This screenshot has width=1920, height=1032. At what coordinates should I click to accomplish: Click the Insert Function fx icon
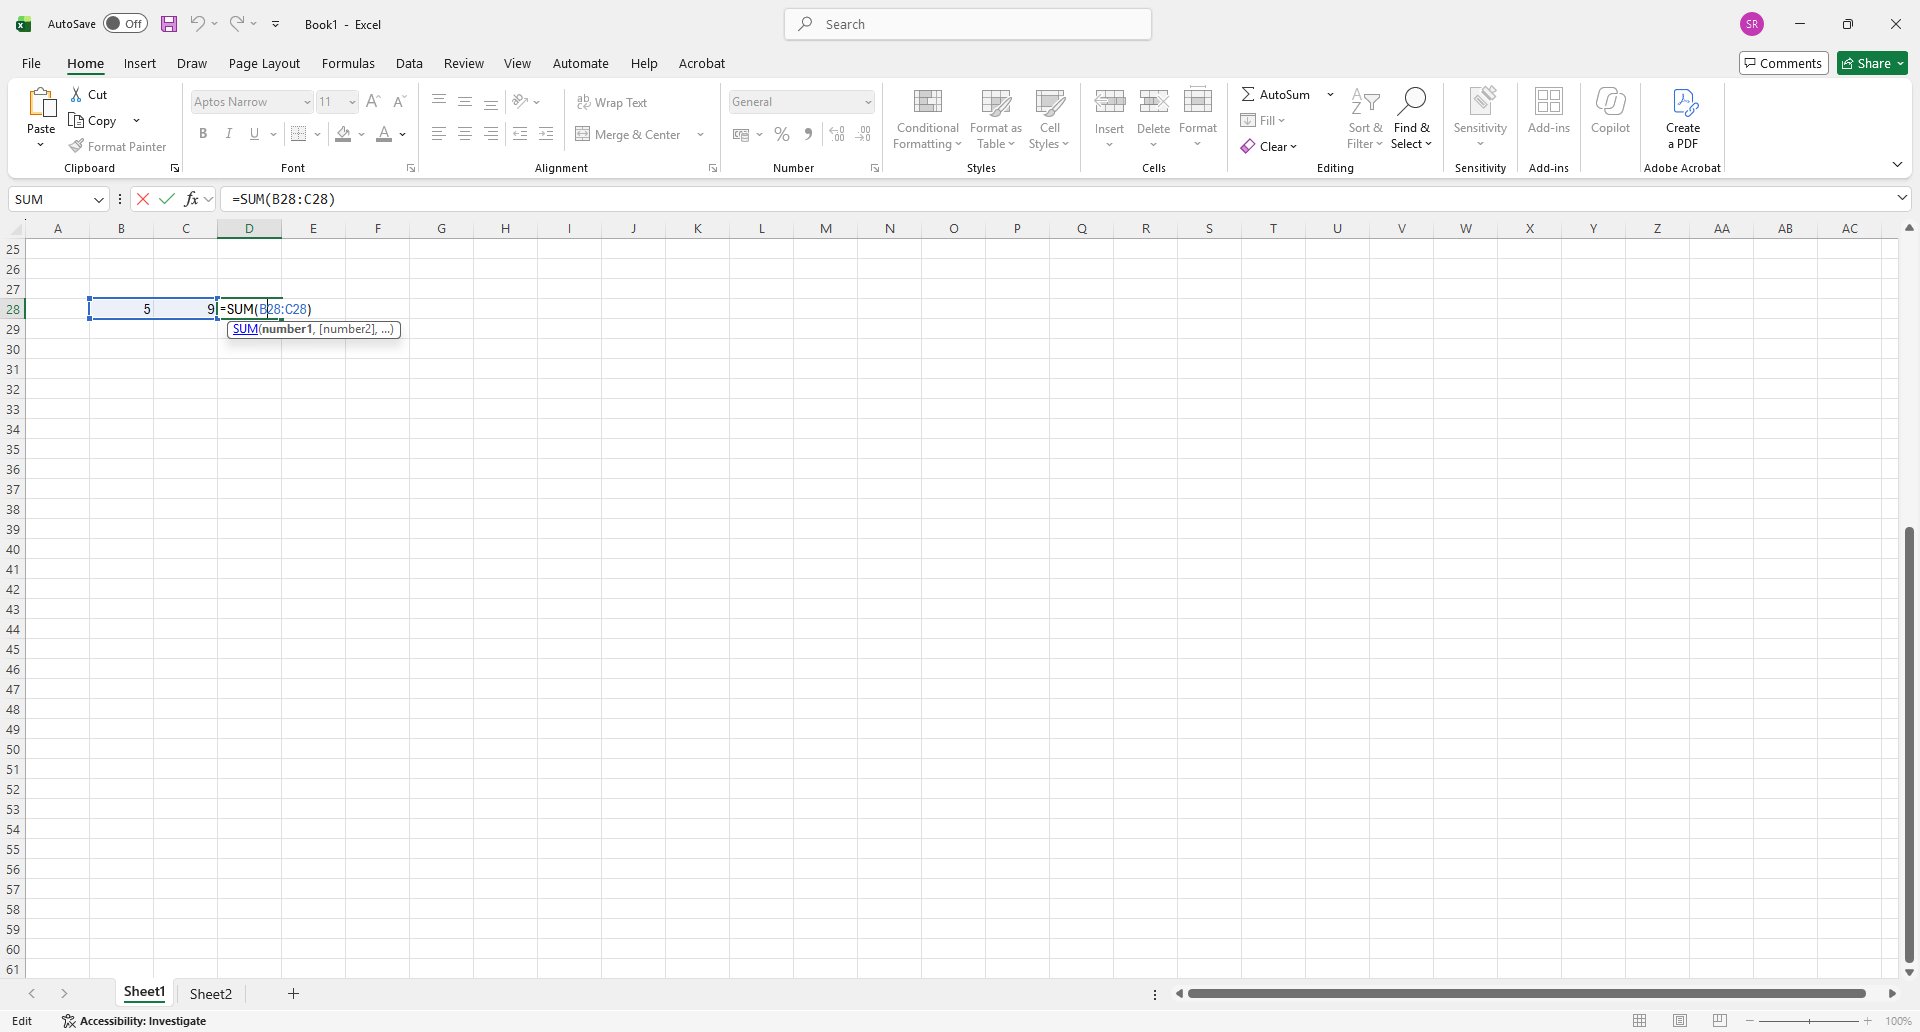191,199
